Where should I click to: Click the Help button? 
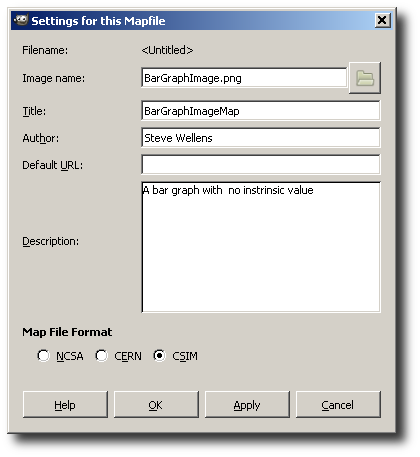click(65, 405)
